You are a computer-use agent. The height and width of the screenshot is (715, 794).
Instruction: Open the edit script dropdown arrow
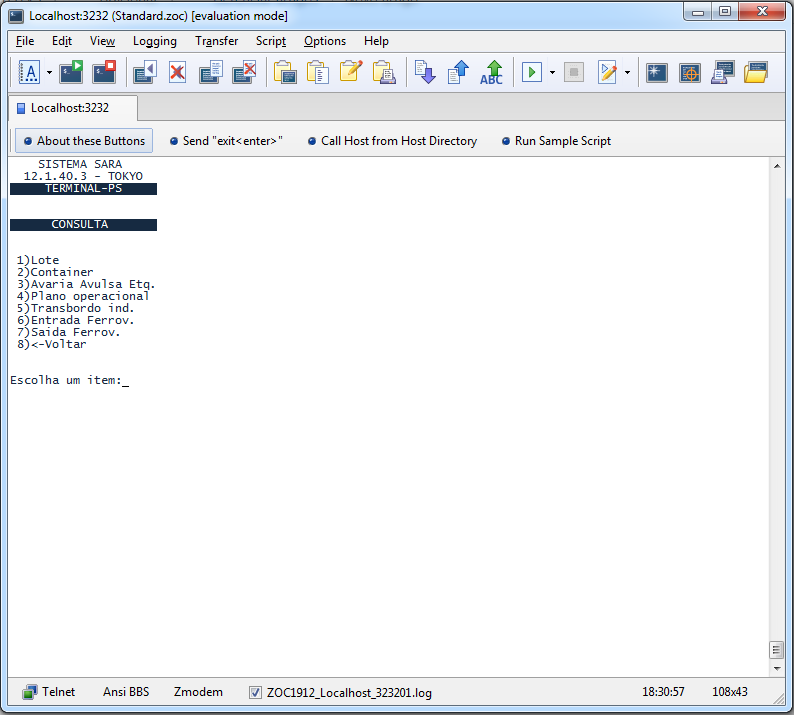[627, 72]
